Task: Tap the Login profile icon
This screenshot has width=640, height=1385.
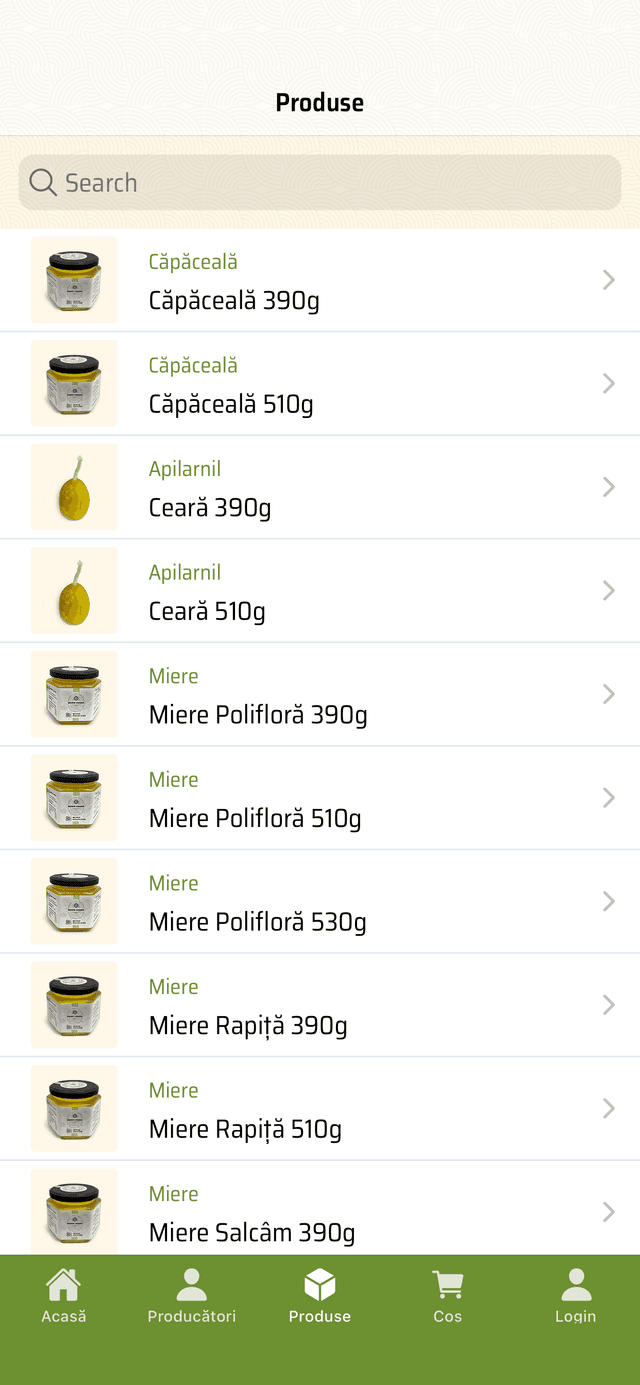Action: pyautogui.click(x=576, y=1285)
